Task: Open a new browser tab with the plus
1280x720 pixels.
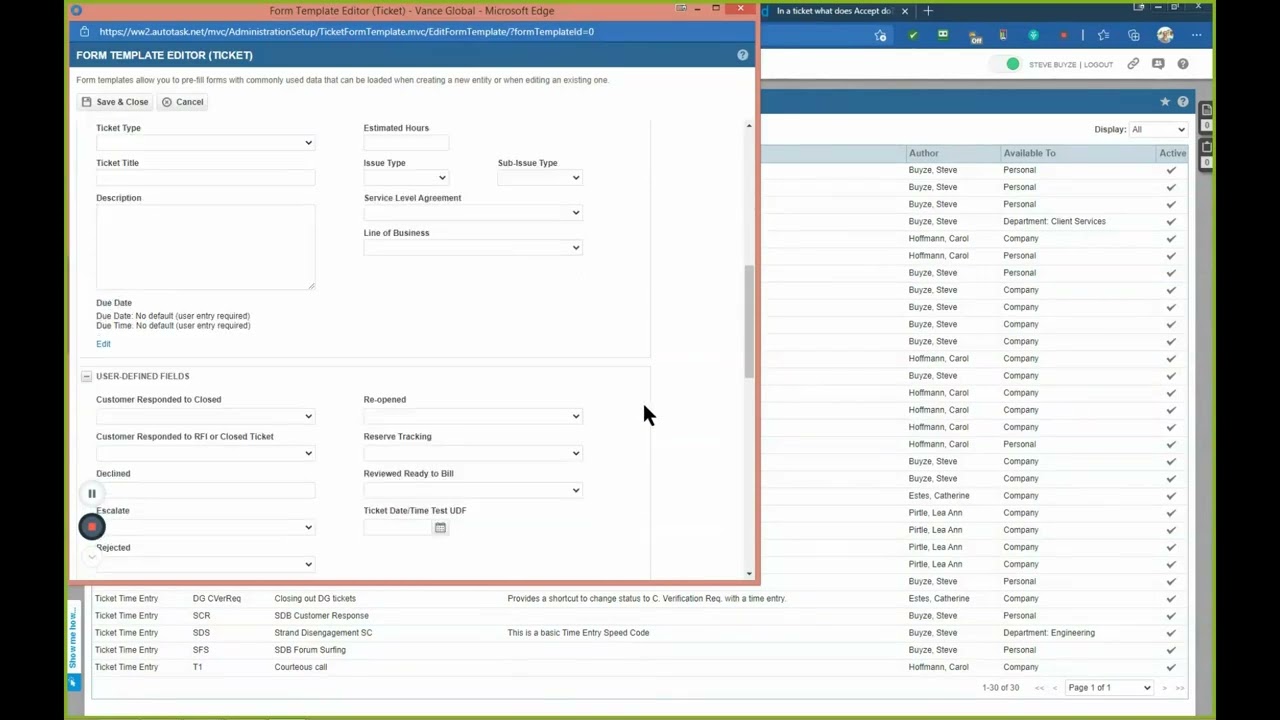Action: point(928,11)
